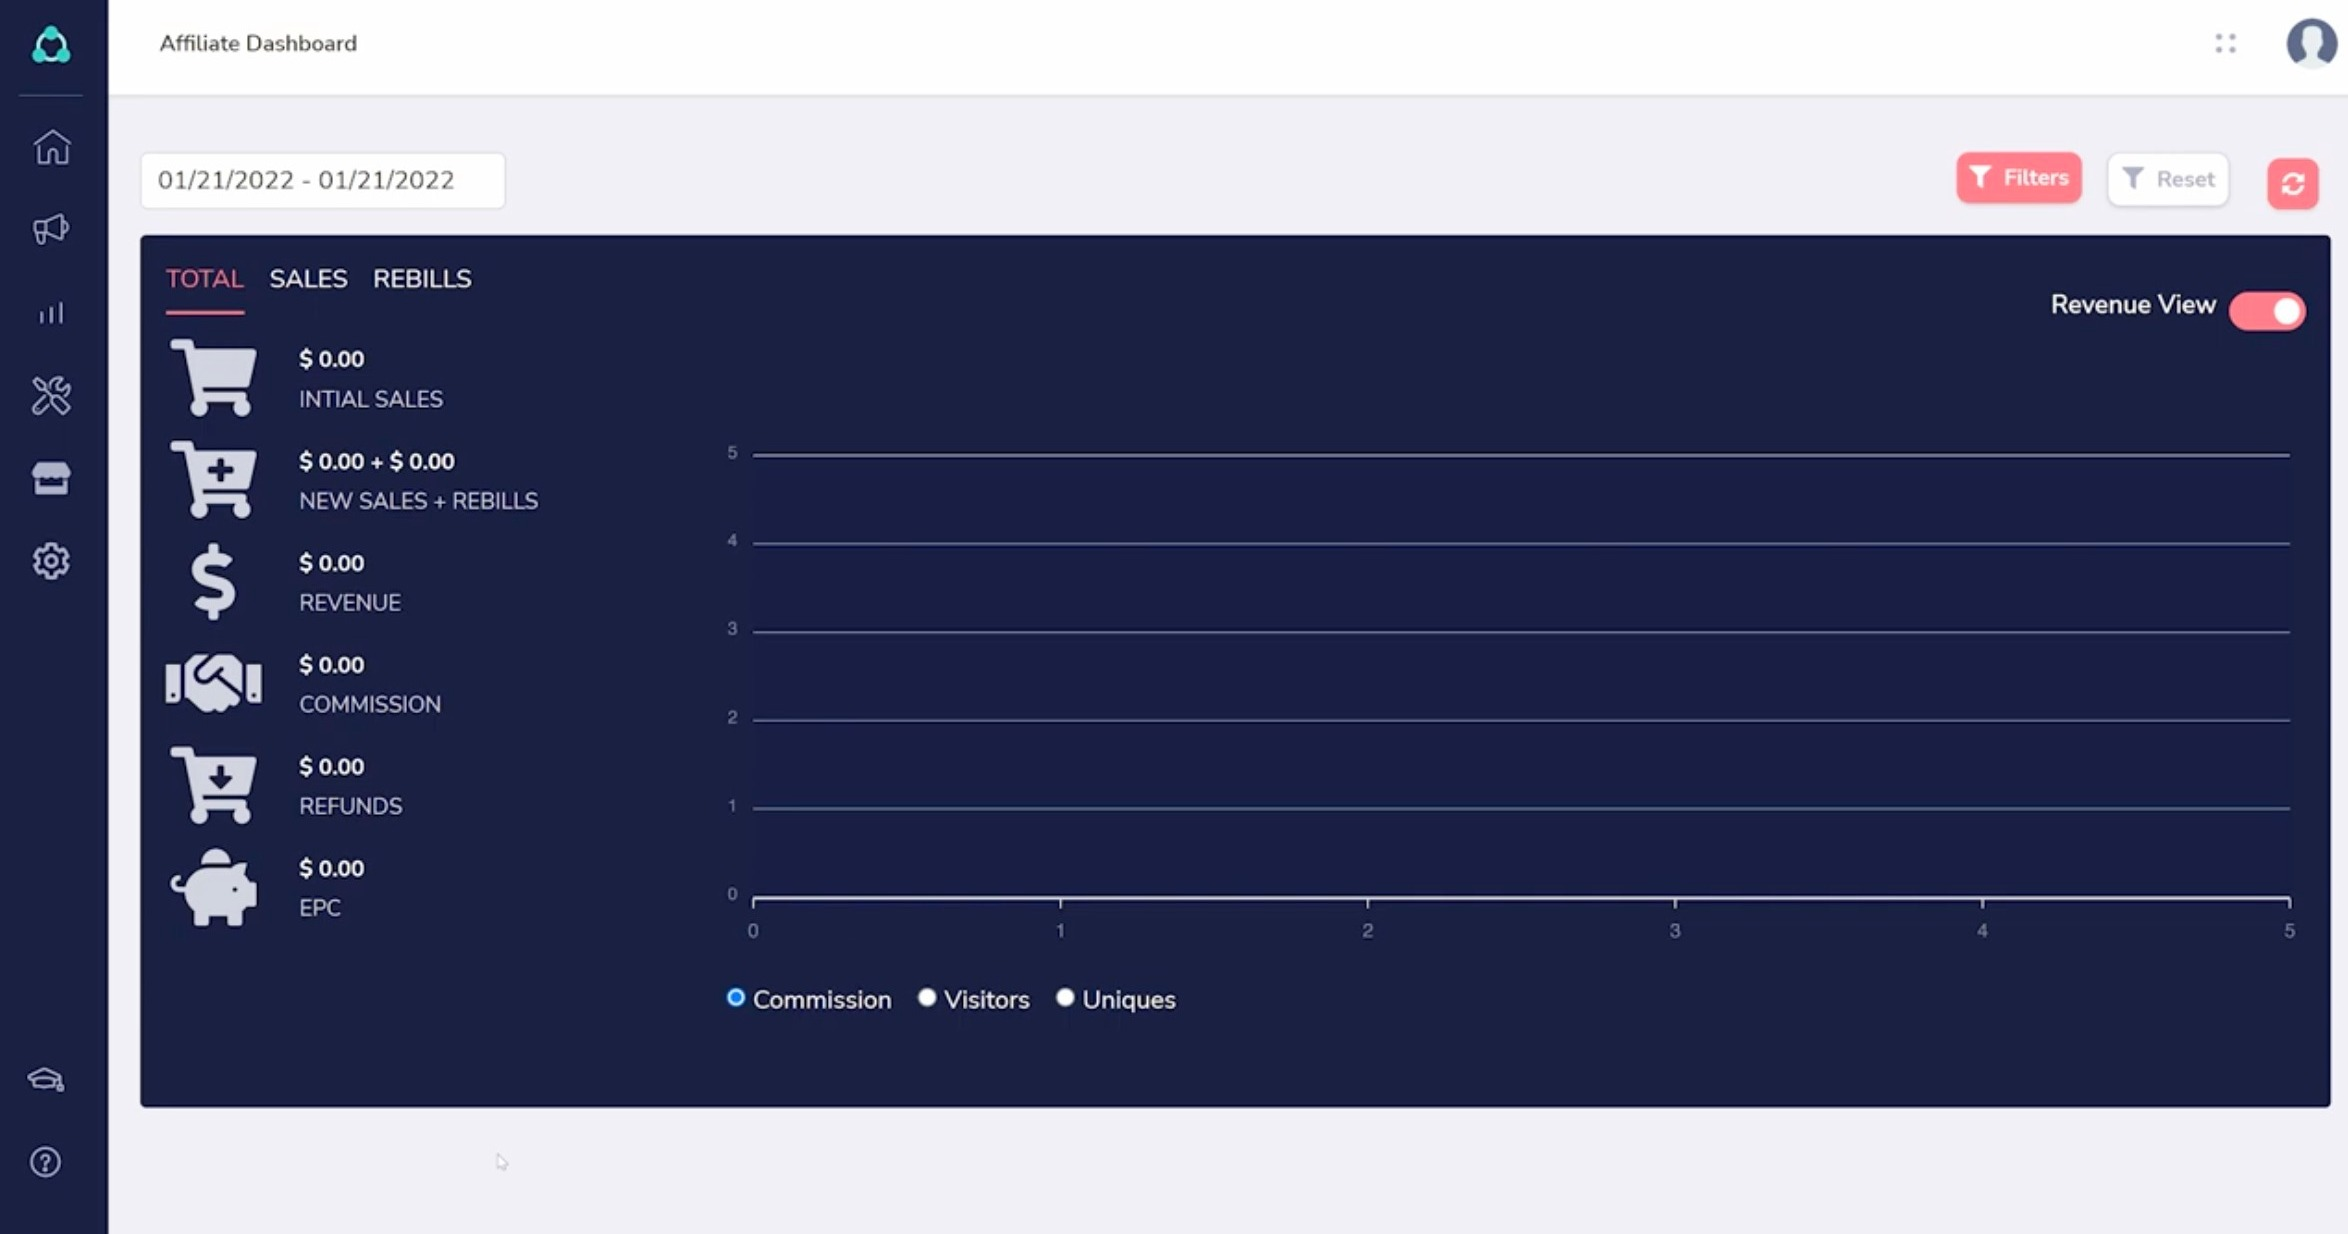The width and height of the screenshot is (2348, 1234).
Task: Open the user profile avatar
Action: (x=2311, y=44)
